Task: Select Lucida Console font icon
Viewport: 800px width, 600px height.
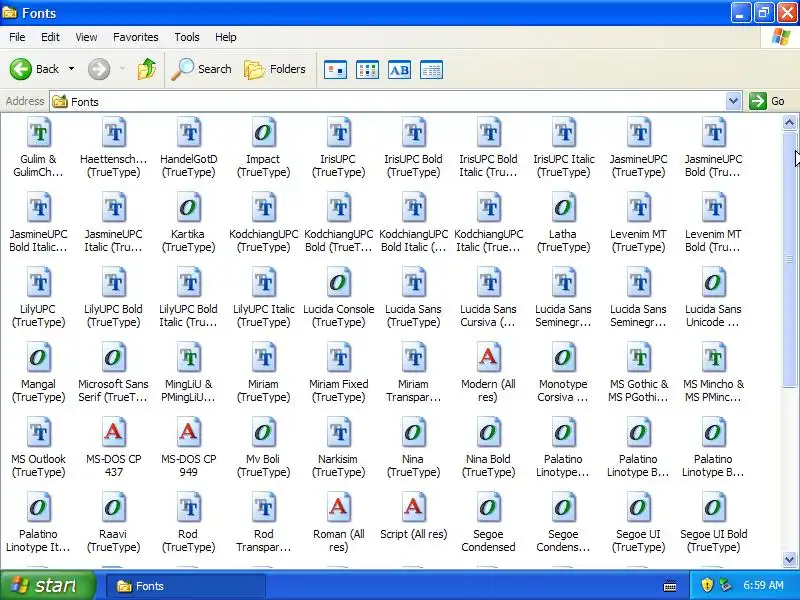Action: click(x=338, y=283)
